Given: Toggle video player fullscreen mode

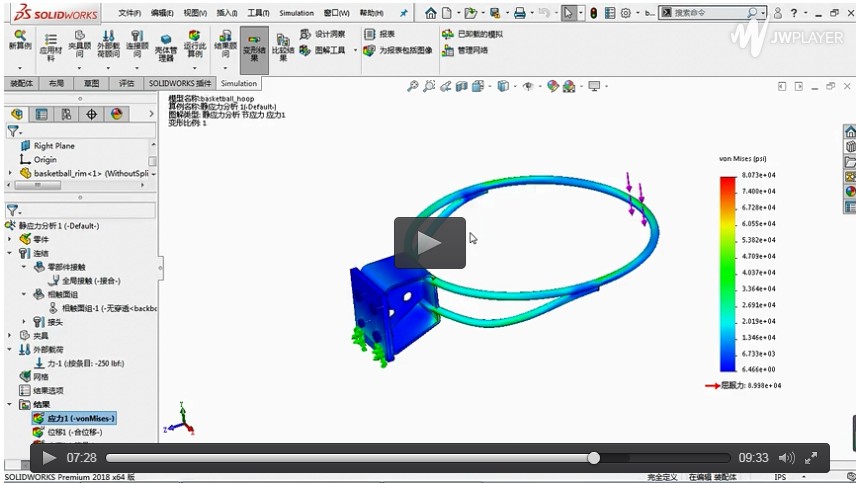Looking at the screenshot, I should coord(812,458).
